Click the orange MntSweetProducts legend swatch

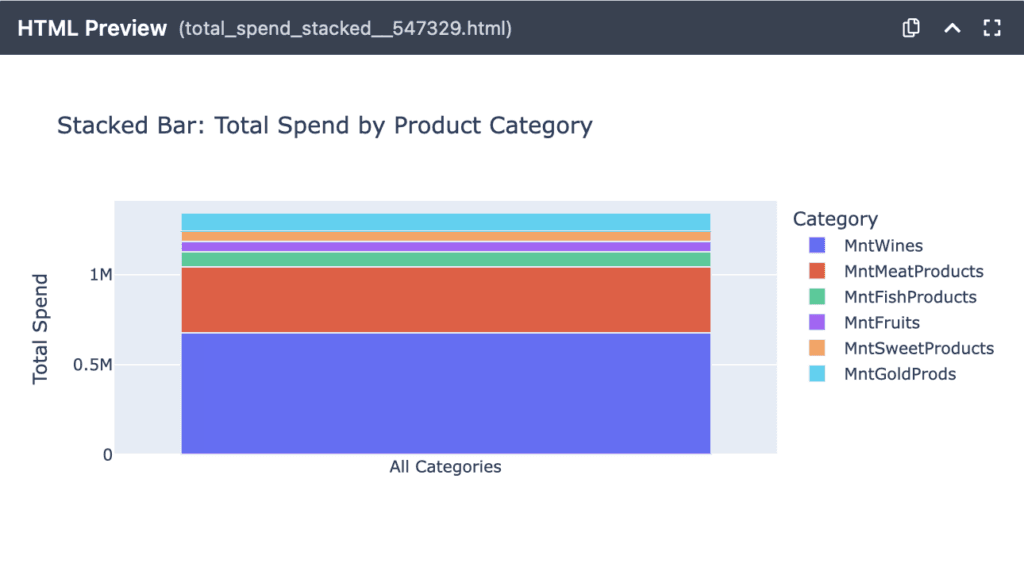click(x=817, y=348)
